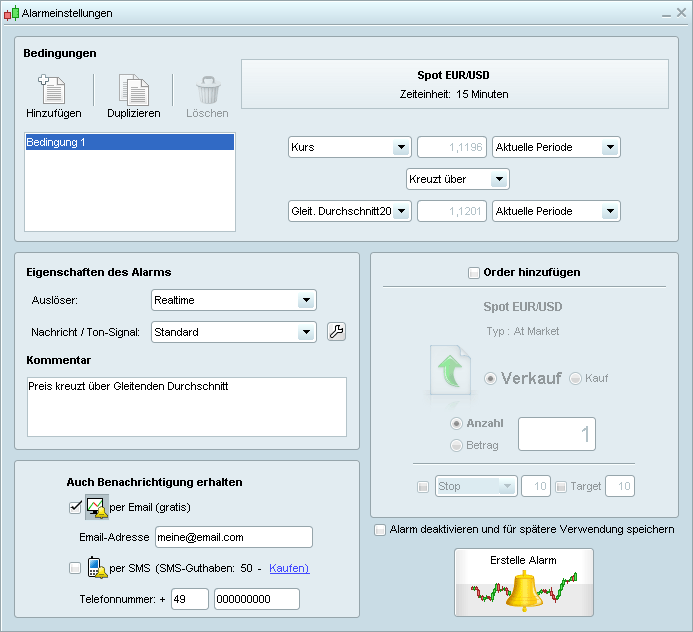The image size is (693, 632).
Task: Click the email alert monitor icon
Action: click(x=97, y=507)
